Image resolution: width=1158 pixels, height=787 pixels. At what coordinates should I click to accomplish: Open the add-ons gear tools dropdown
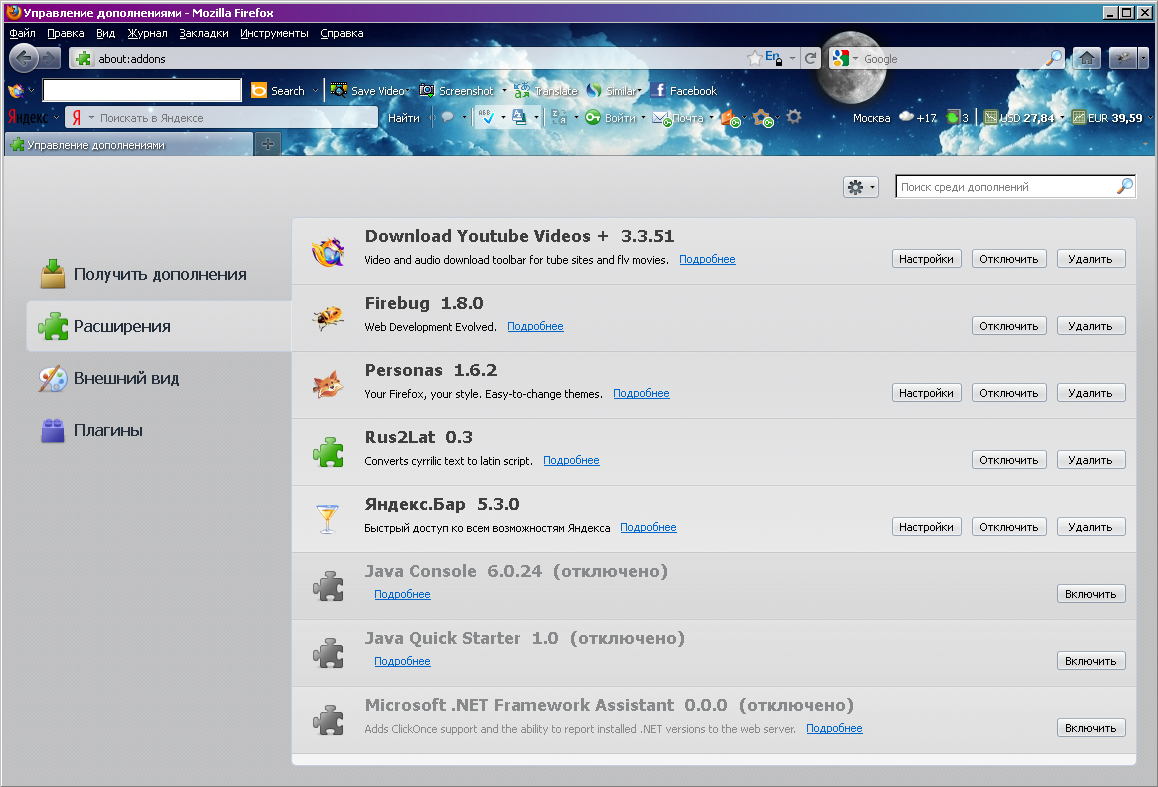coord(860,187)
